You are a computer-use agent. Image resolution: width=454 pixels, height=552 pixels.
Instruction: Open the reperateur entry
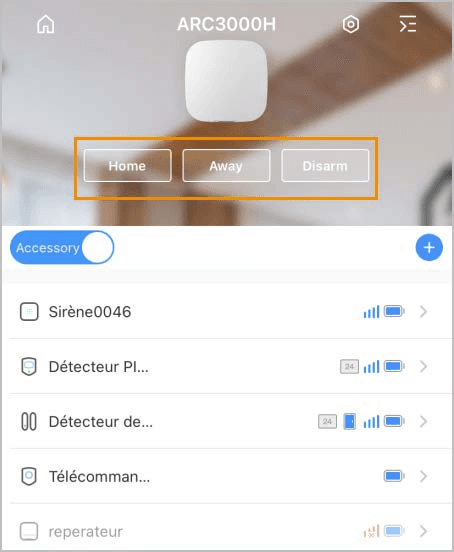point(227,528)
